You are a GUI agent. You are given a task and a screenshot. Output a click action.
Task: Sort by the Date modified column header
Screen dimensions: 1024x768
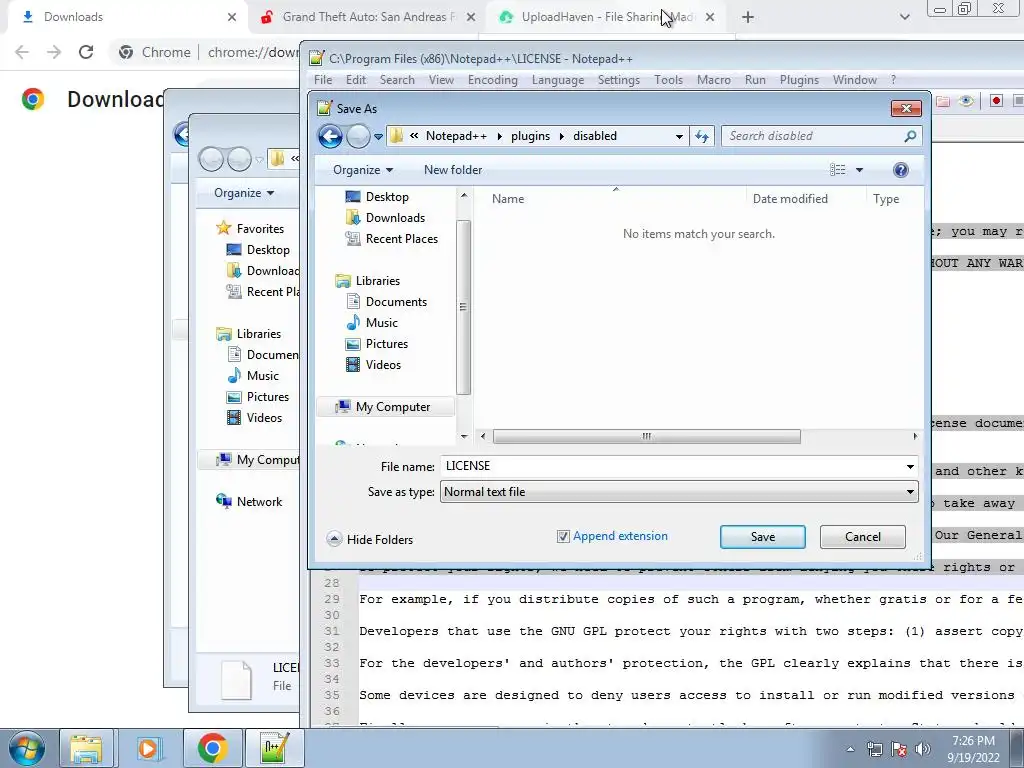790,199
